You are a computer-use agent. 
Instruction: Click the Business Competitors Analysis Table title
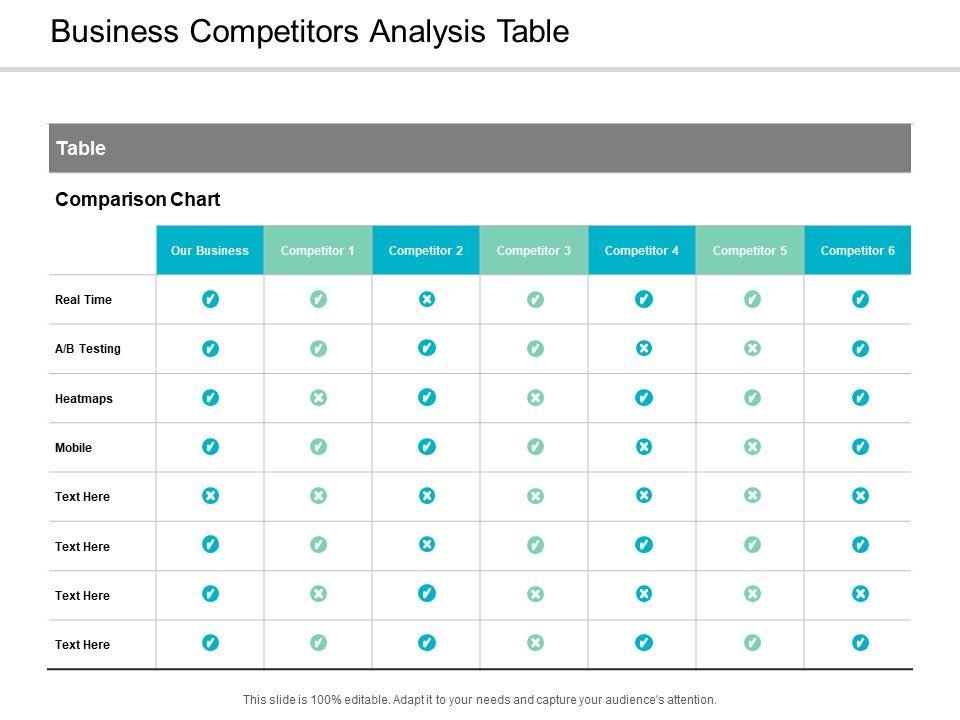pos(310,32)
